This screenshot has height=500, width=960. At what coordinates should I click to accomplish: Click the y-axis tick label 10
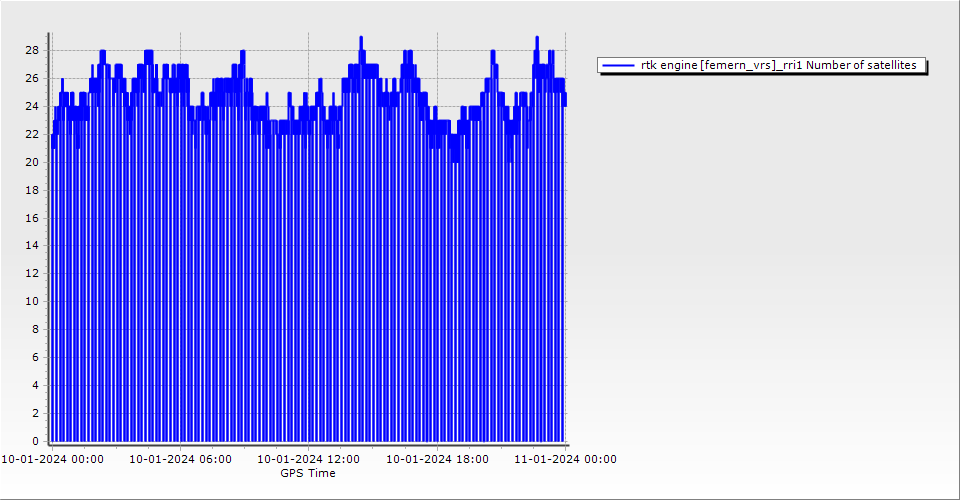pyautogui.click(x=32, y=301)
